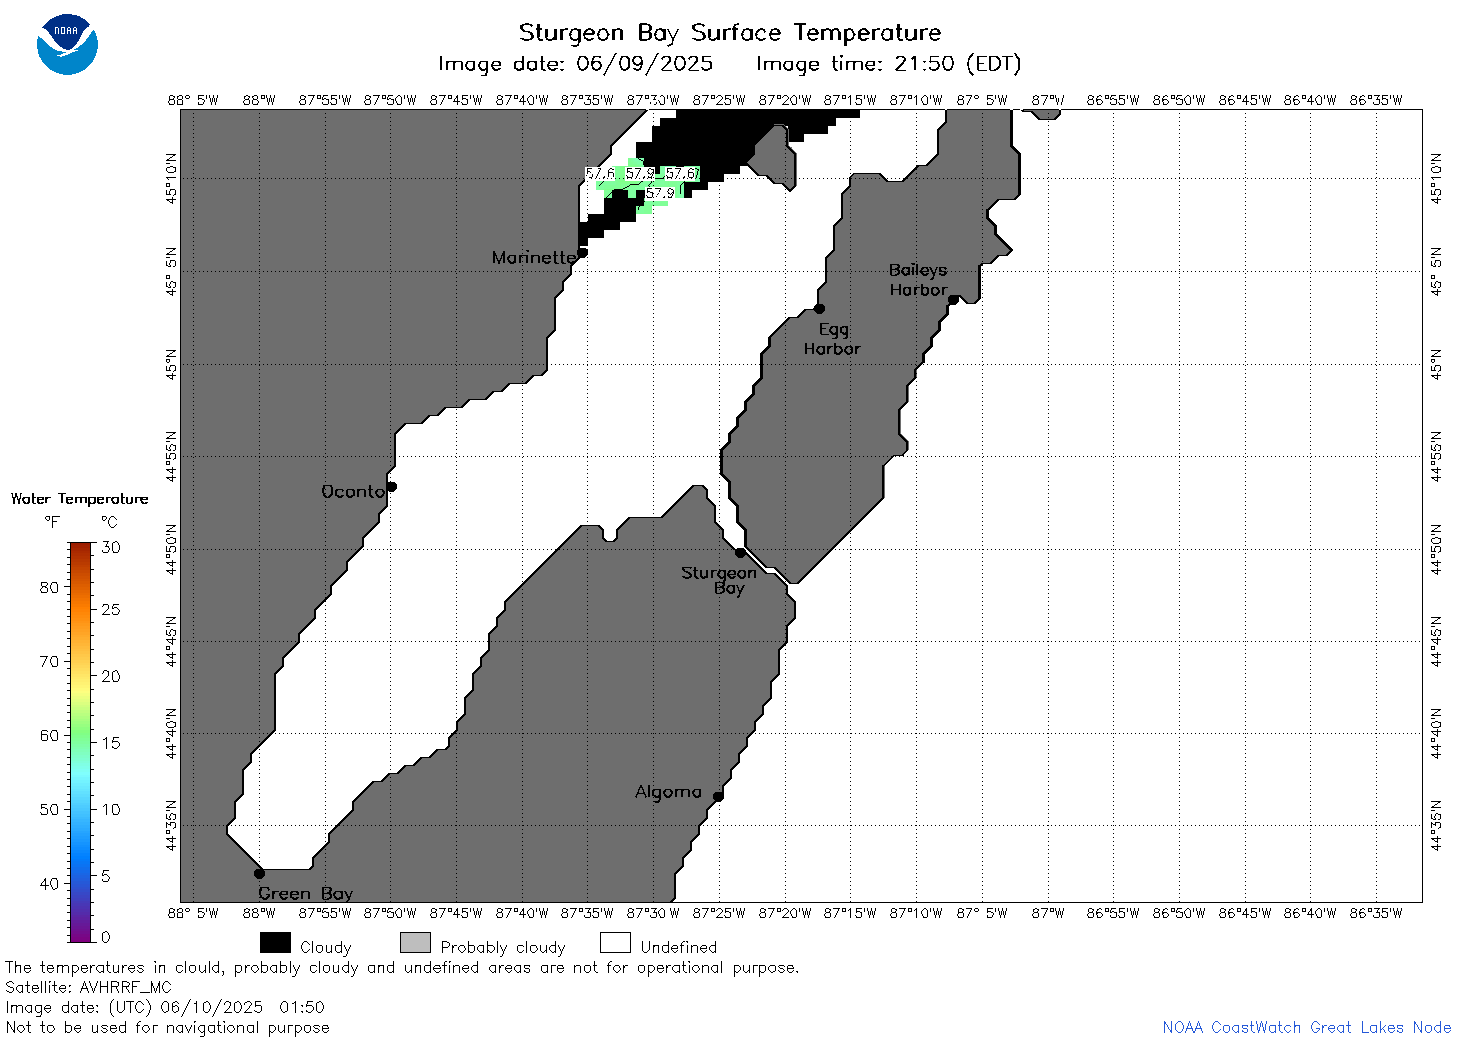Click the Green Bay city marker dot
The width and height of the screenshot is (1462, 1043).
(x=259, y=873)
